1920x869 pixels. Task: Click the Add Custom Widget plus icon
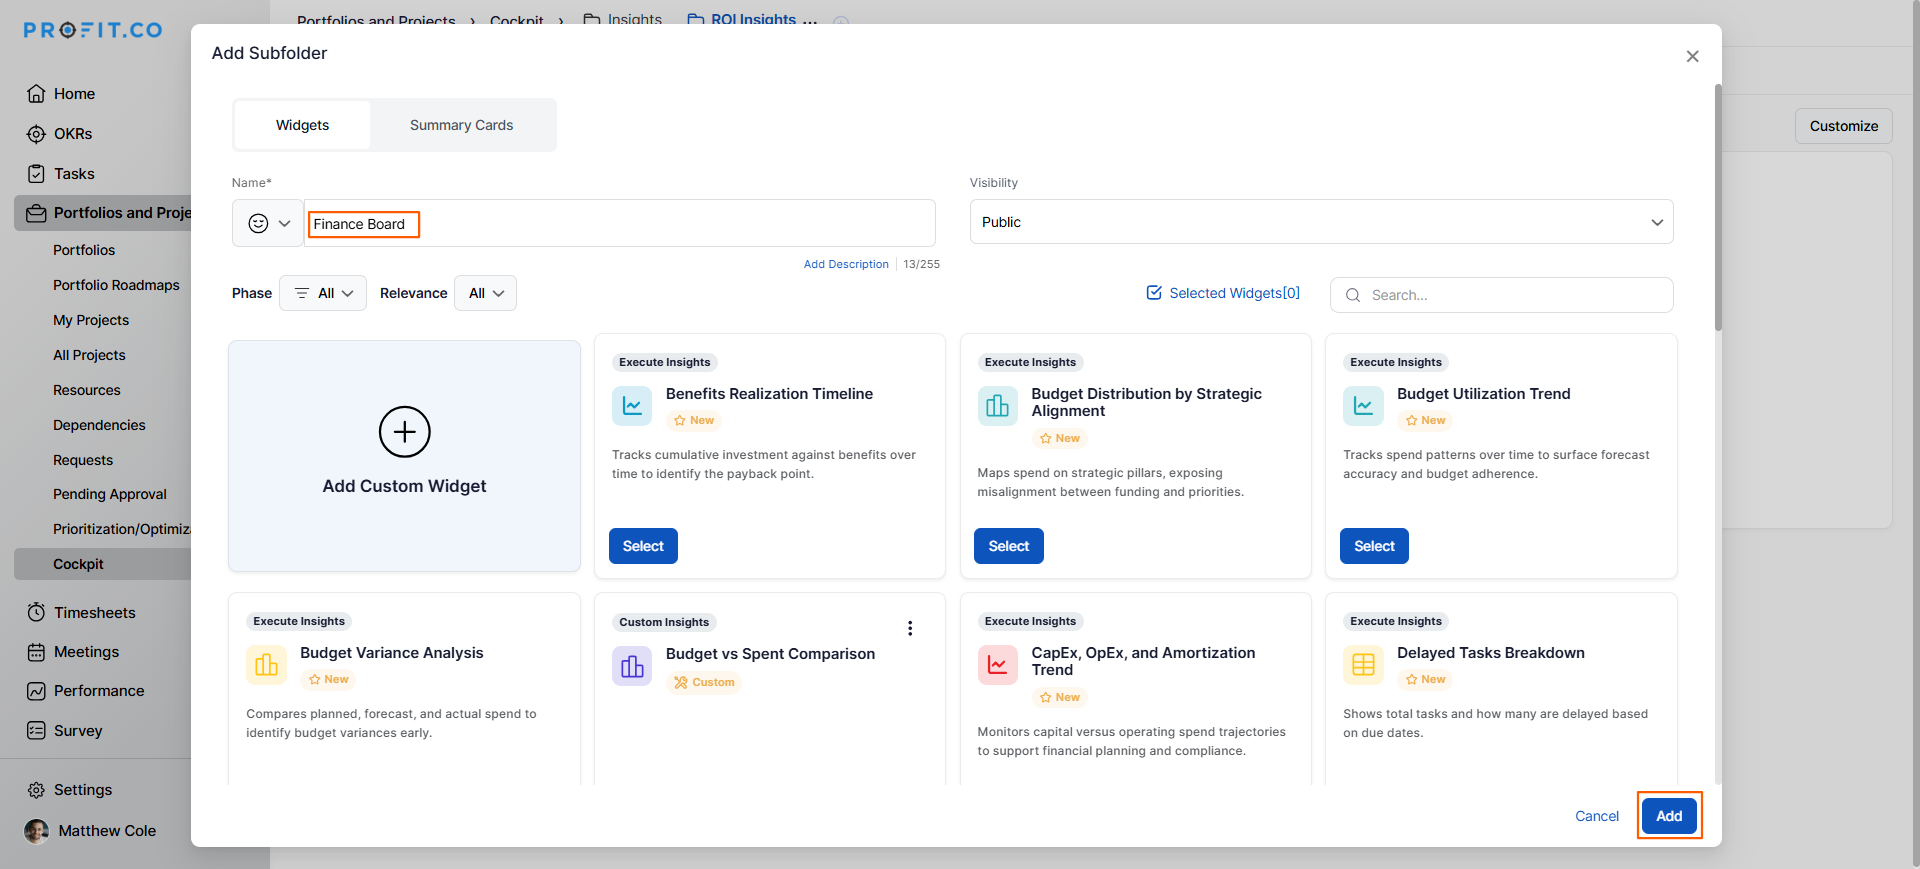(x=404, y=432)
